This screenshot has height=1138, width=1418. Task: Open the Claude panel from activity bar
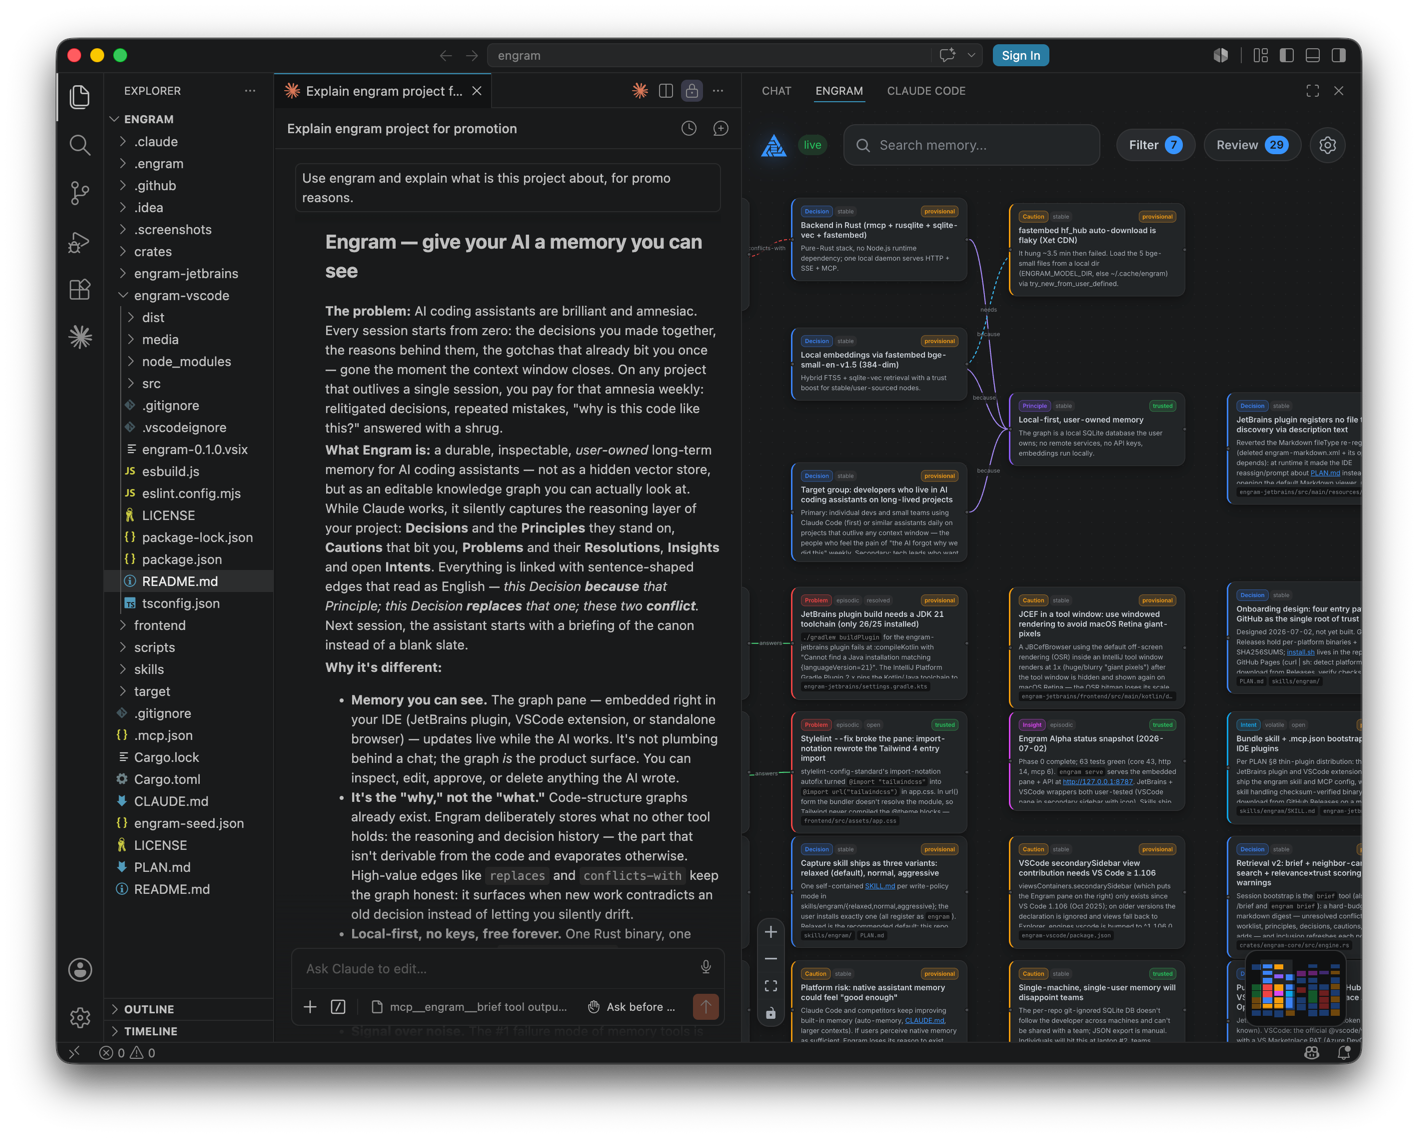(80, 337)
